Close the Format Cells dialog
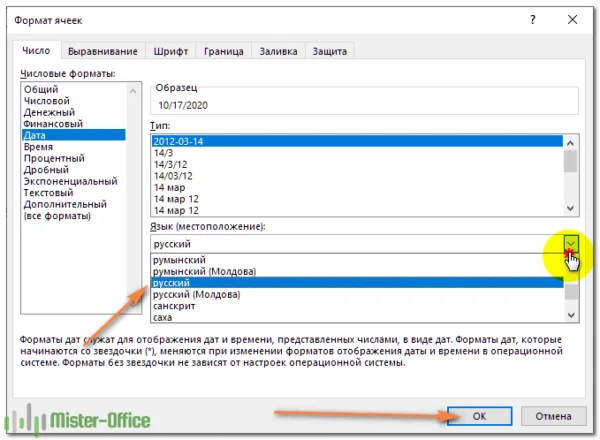This screenshot has height=440, width=600. pyautogui.click(x=571, y=17)
